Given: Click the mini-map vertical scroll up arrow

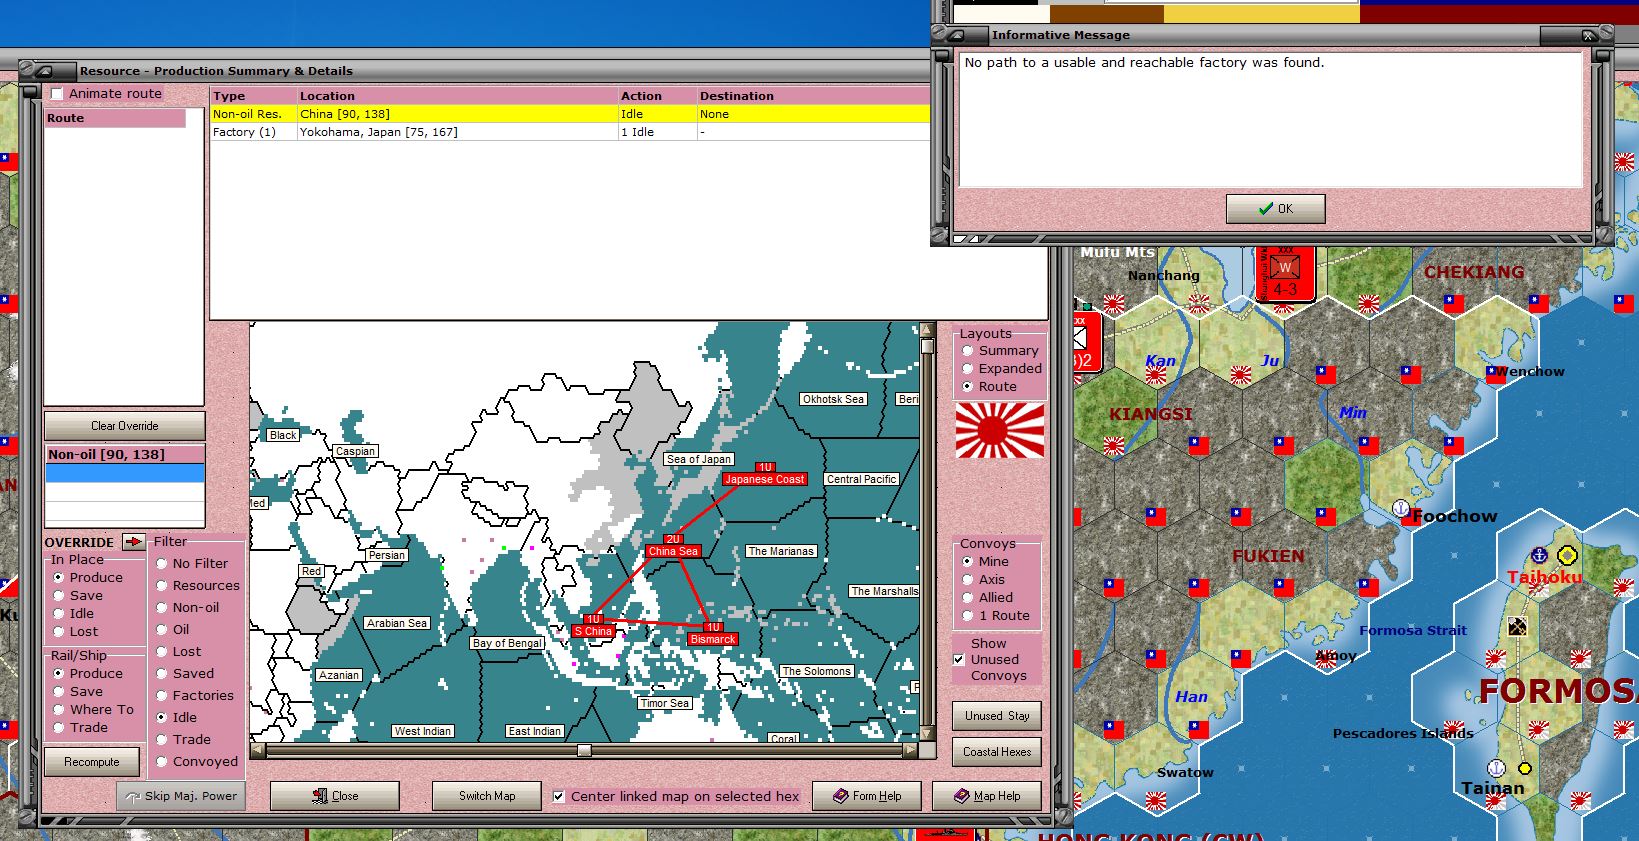Looking at the screenshot, I should click(927, 331).
